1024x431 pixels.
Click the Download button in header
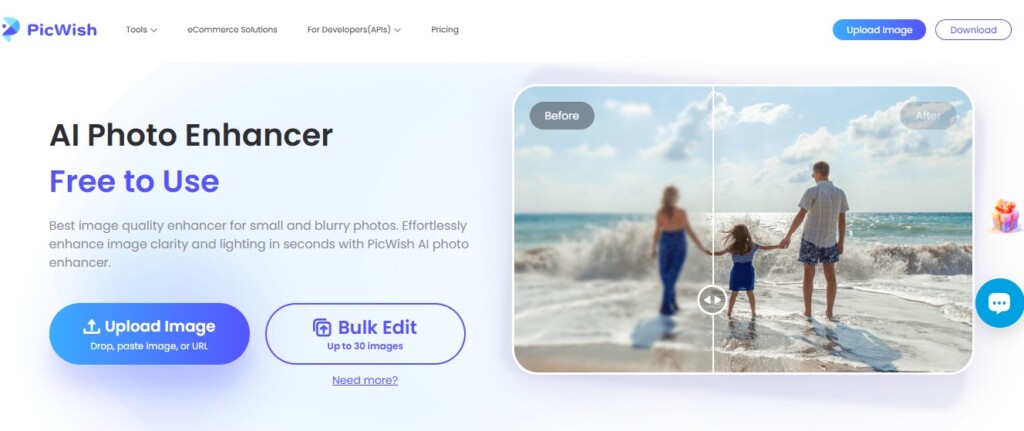point(973,29)
